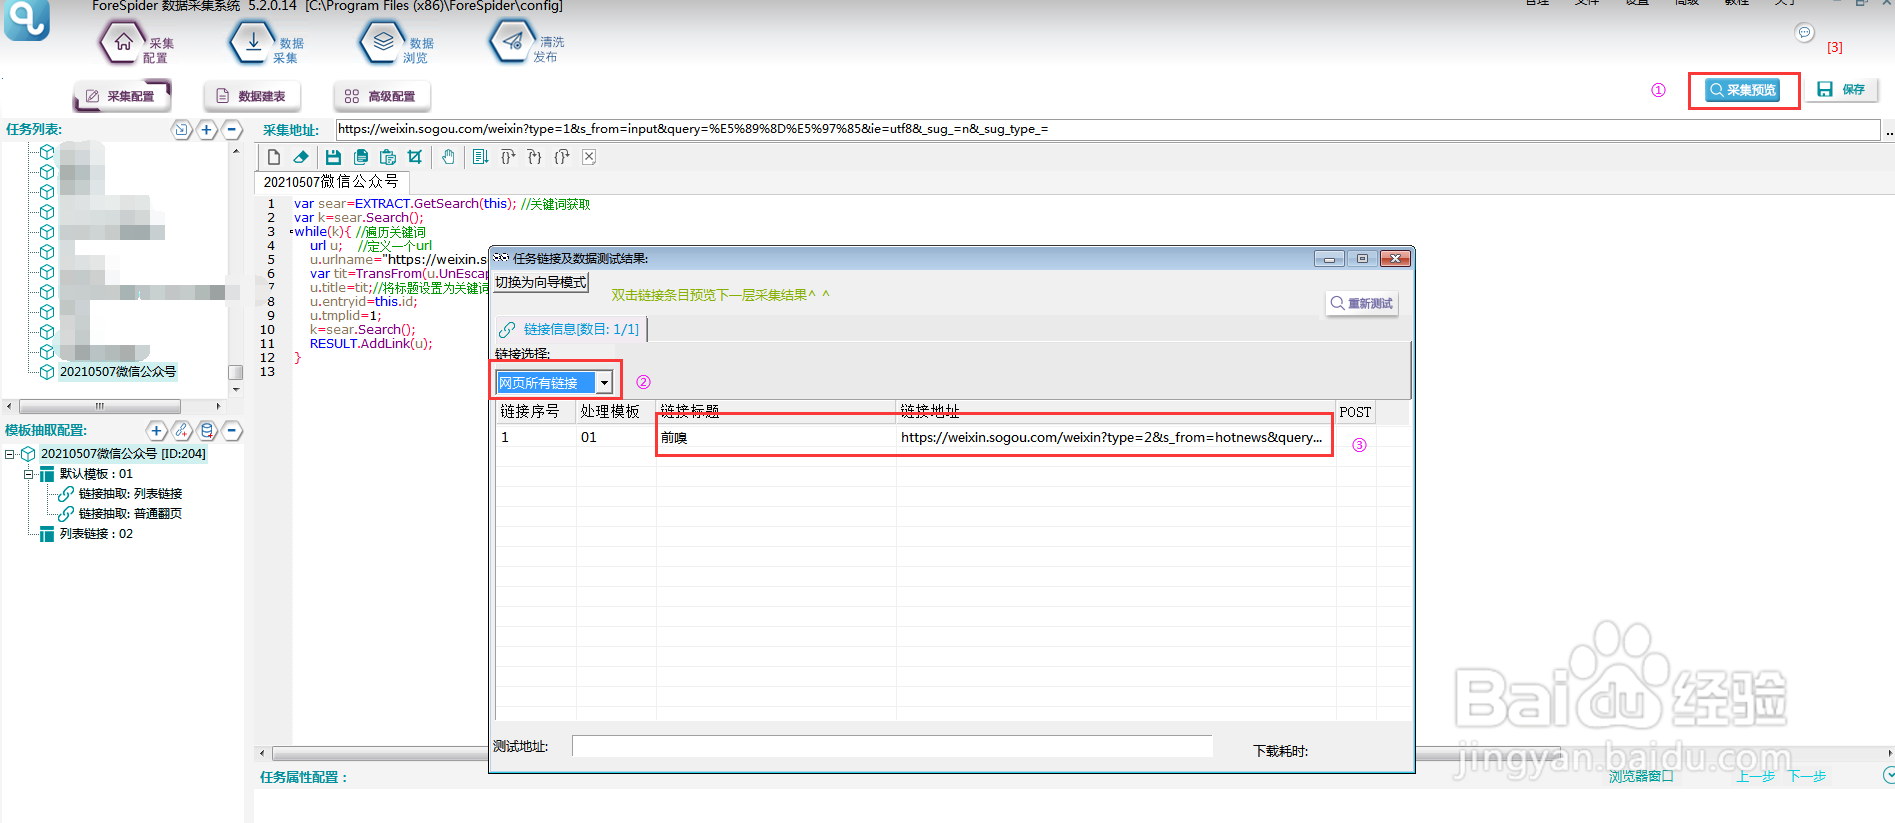Click the 下一步 link

click(1807, 777)
